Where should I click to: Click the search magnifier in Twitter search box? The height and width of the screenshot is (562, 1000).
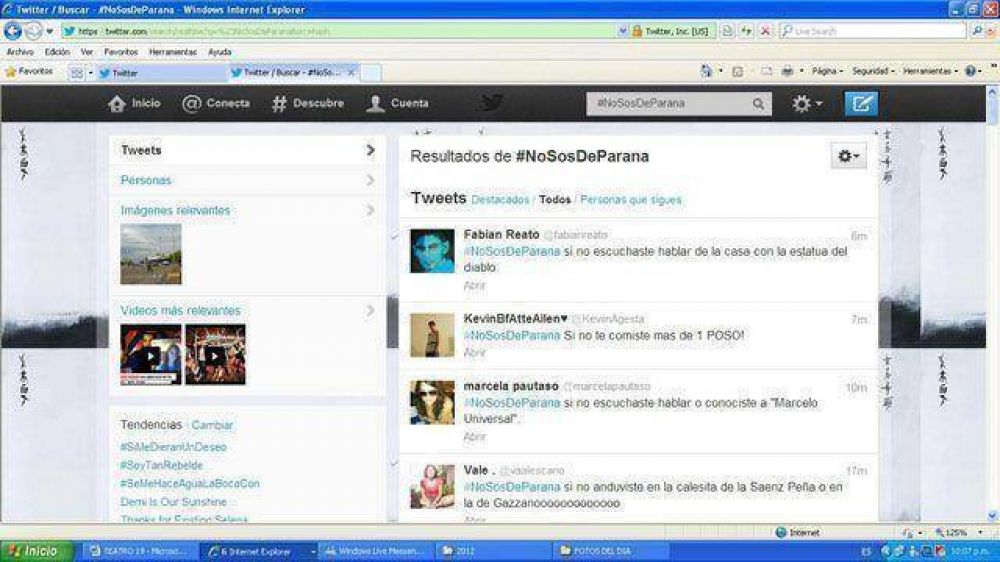pos(758,104)
